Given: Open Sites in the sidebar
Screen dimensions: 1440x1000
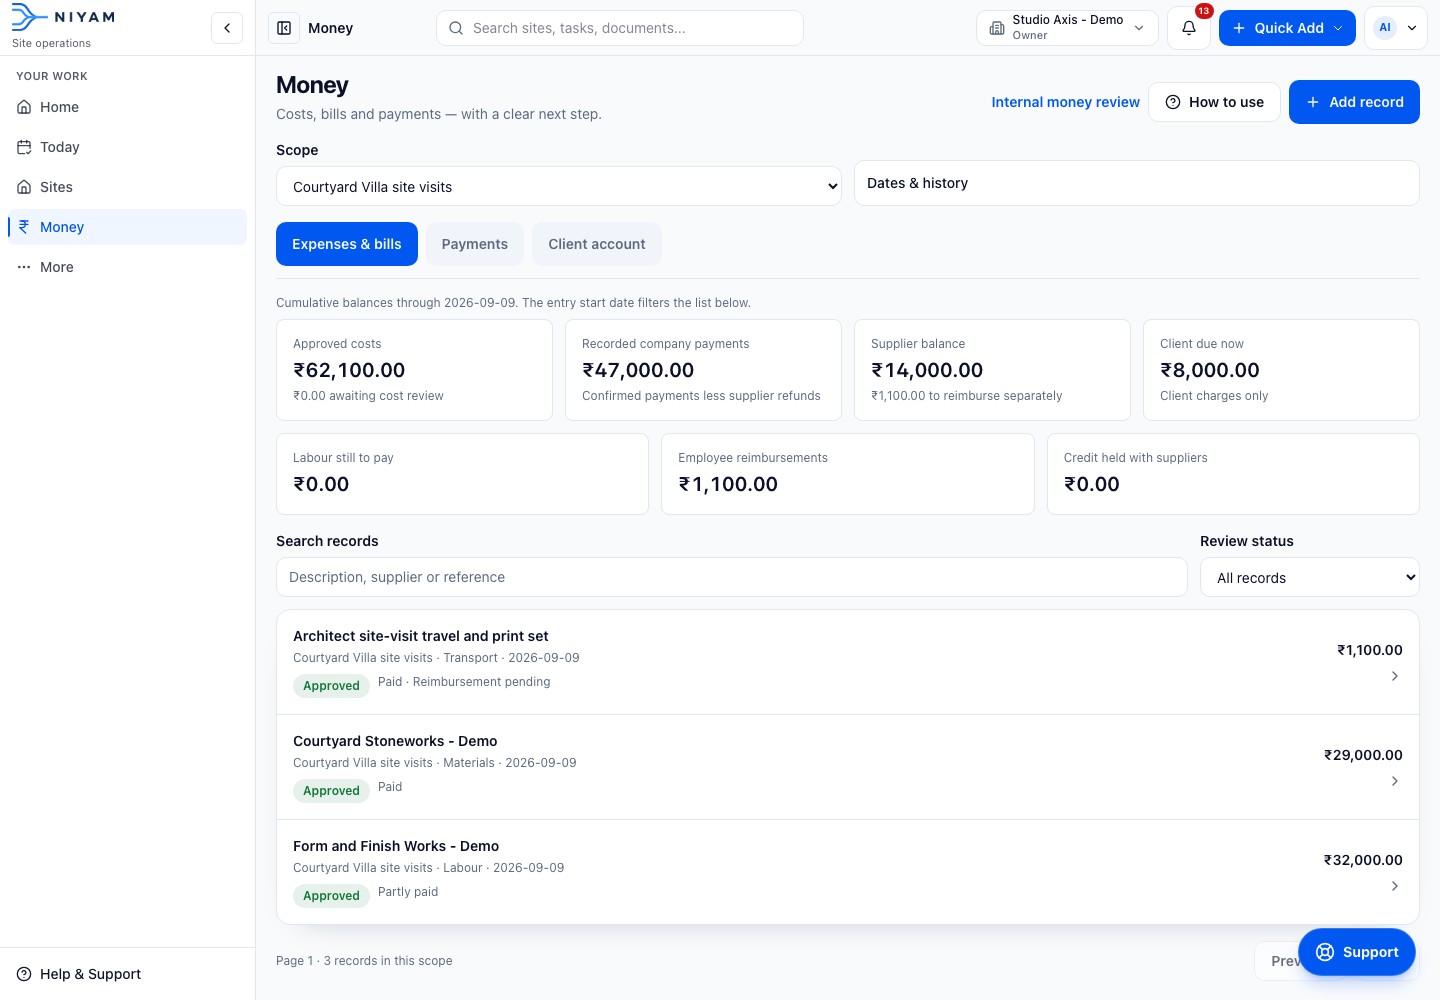Looking at the screenshot, I should 127,187.
